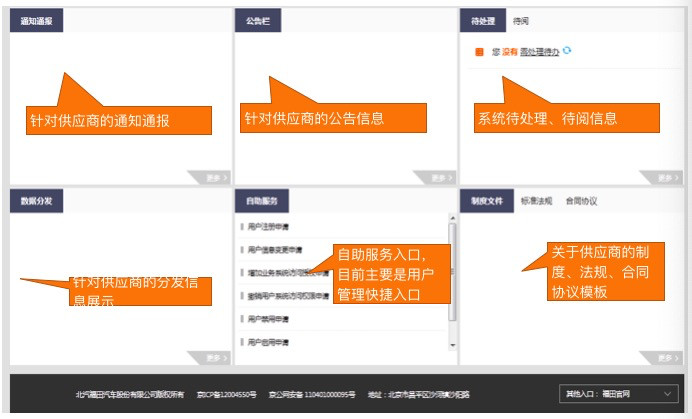This screenshot has width=692, height=419.
Task: Click the refresh icon beside 需处理待办
Action: coord(568,50)
